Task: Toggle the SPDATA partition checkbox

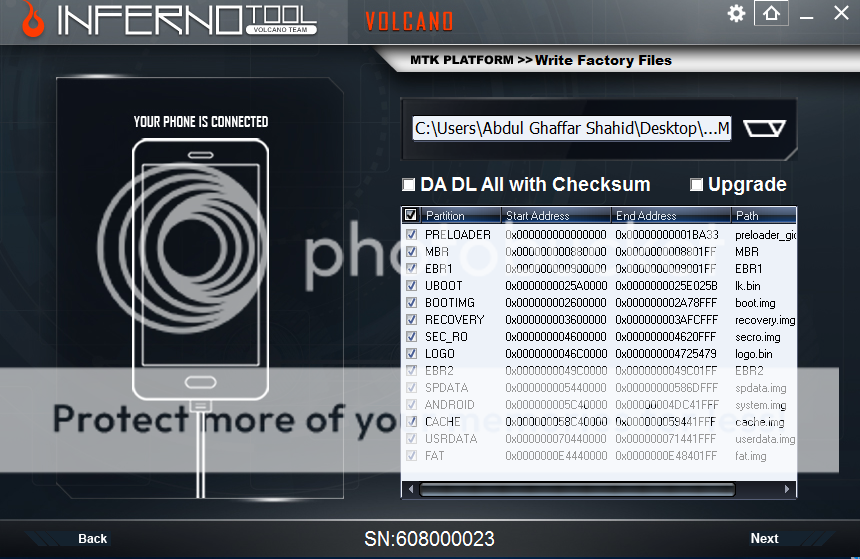Action: [411, 387]
